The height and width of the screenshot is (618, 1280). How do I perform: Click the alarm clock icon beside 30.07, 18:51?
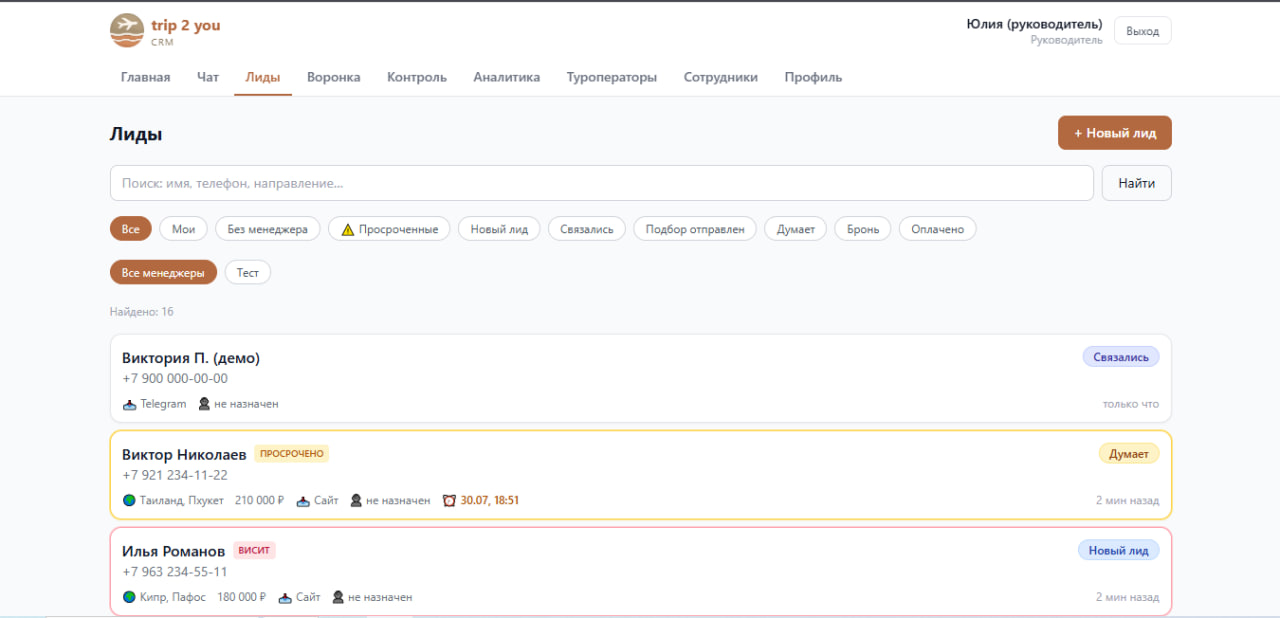[449, 500]
